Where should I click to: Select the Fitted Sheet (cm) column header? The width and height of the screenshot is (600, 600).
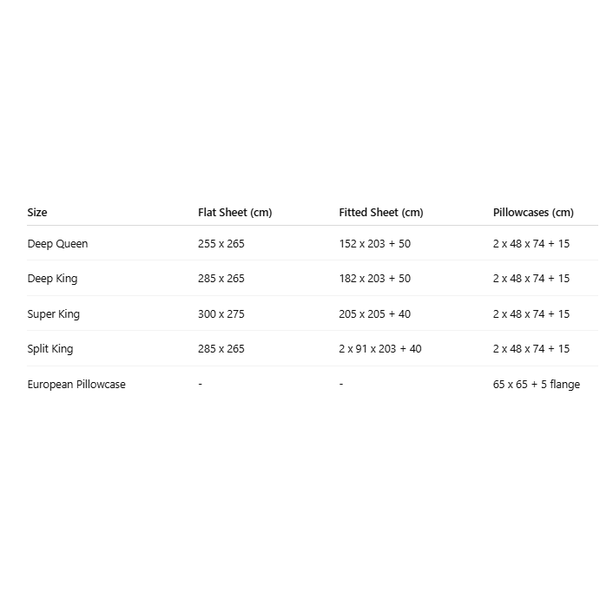tap(381, 212)
